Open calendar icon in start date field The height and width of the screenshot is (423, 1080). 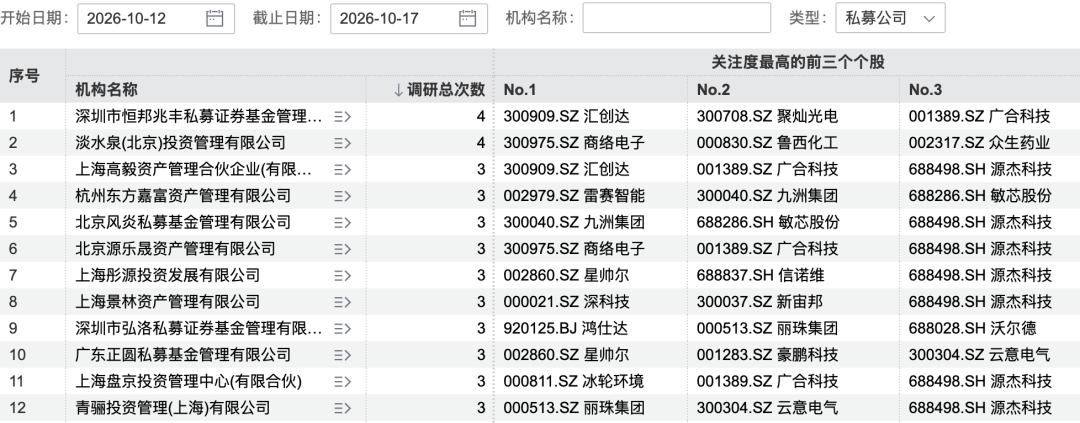click(215, 19)
